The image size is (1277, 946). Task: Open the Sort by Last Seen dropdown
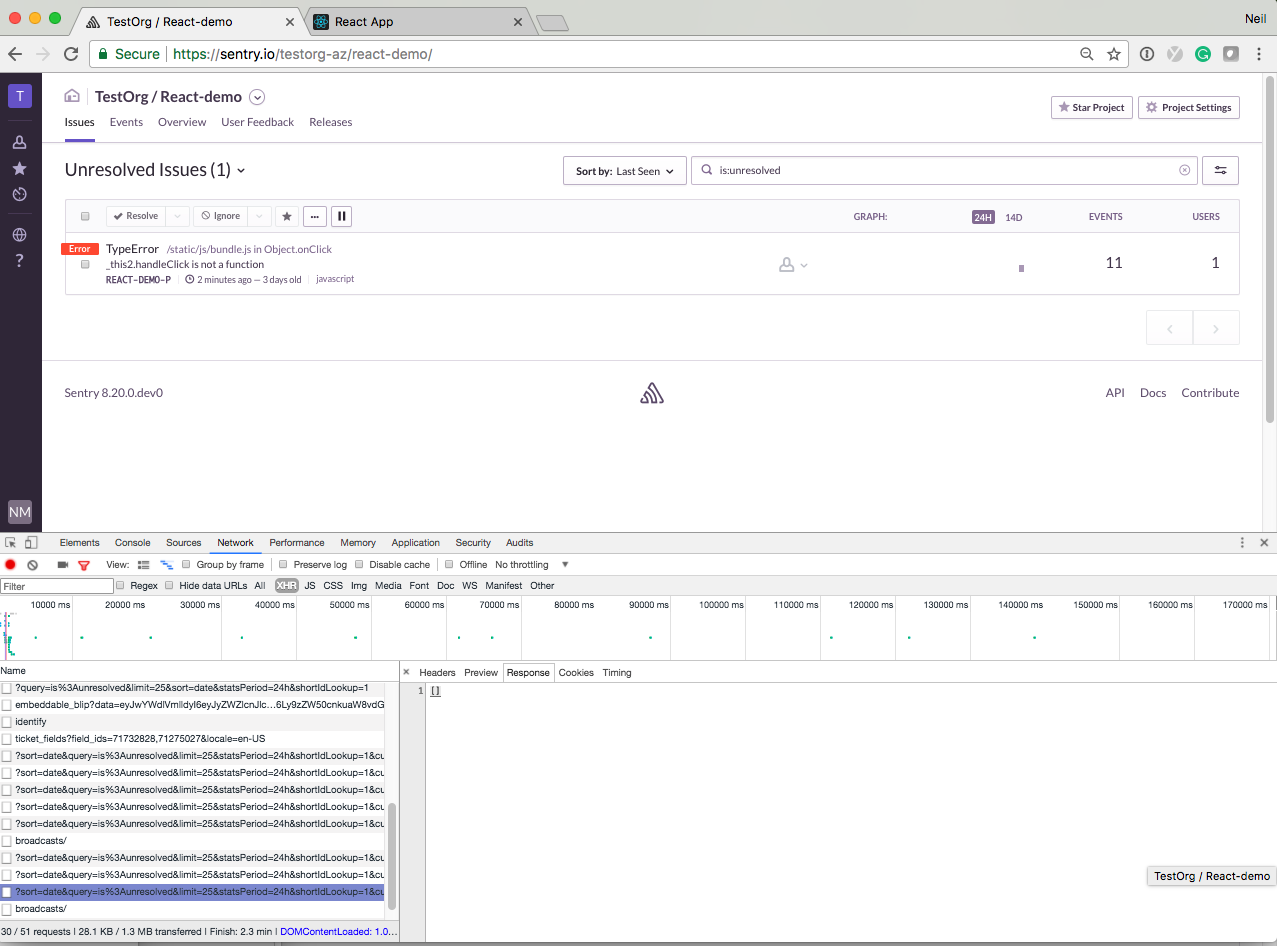coord(625,171)
